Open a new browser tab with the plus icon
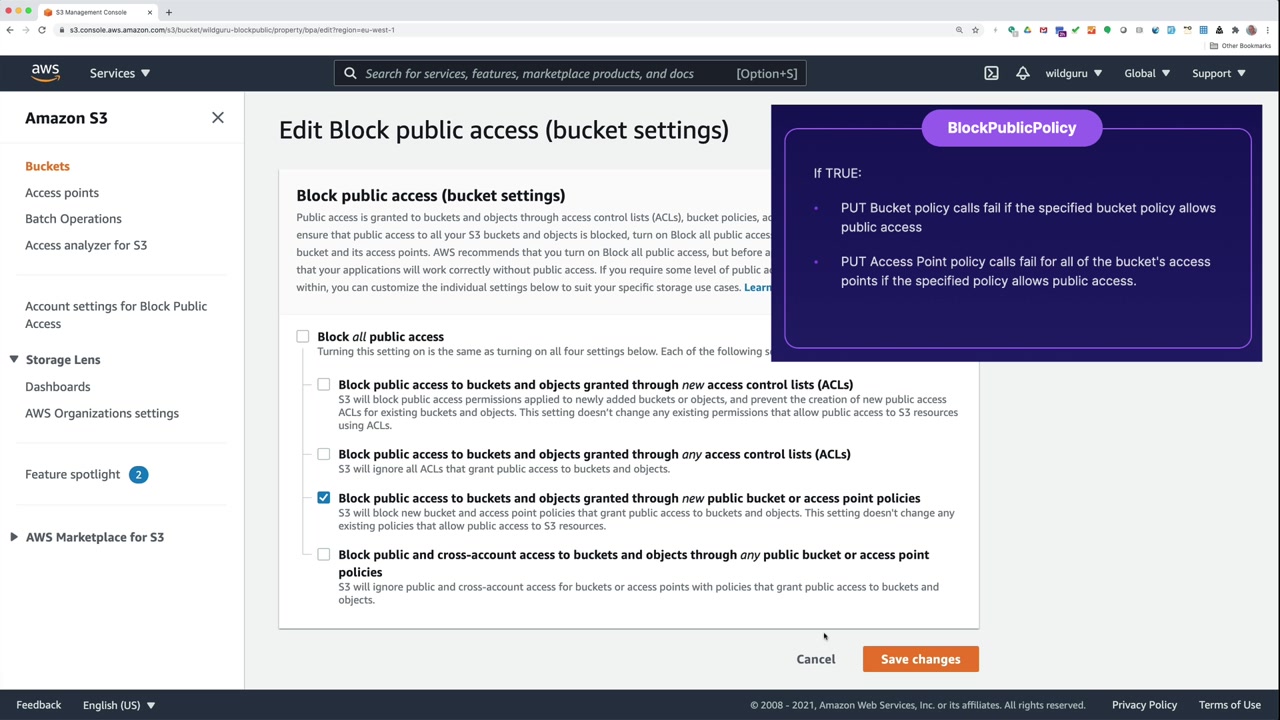Viewport: 1280px width, 720px height. (x=168, y=12)
